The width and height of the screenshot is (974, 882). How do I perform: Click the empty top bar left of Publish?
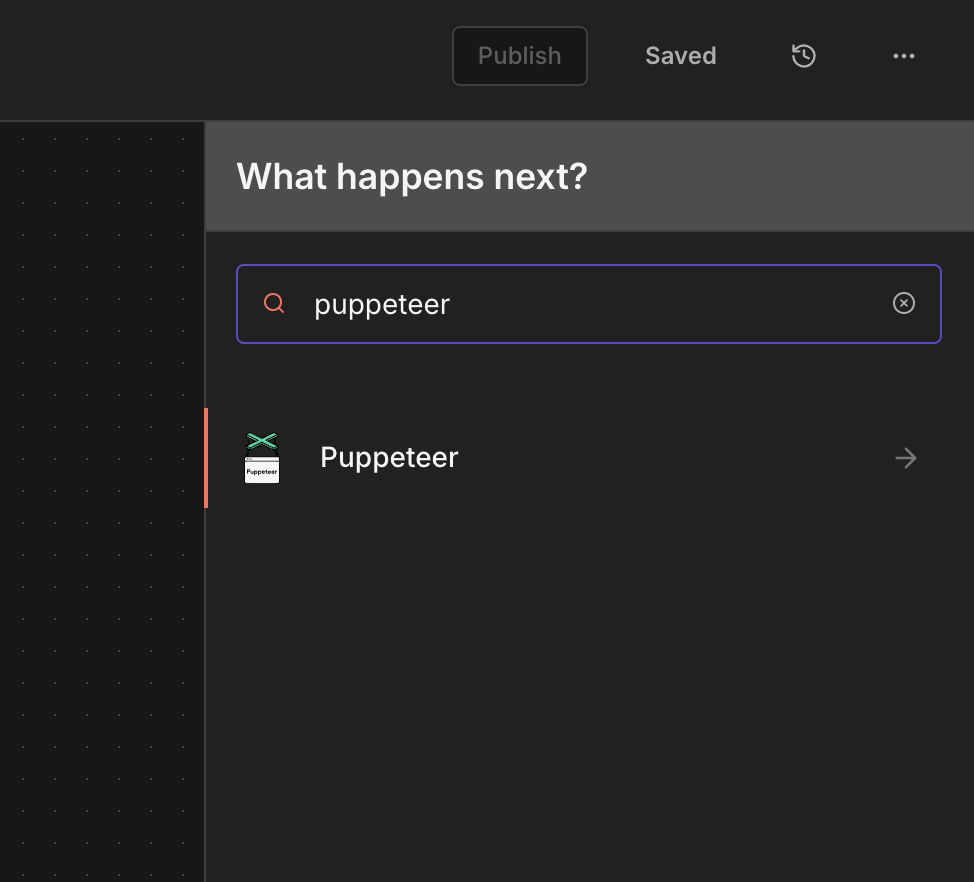[x=220, y=56]
